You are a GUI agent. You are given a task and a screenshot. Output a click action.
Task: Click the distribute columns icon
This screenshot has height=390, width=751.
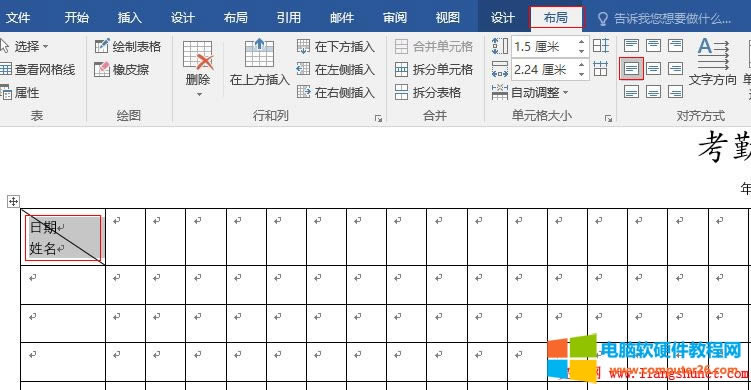point(601,69)
